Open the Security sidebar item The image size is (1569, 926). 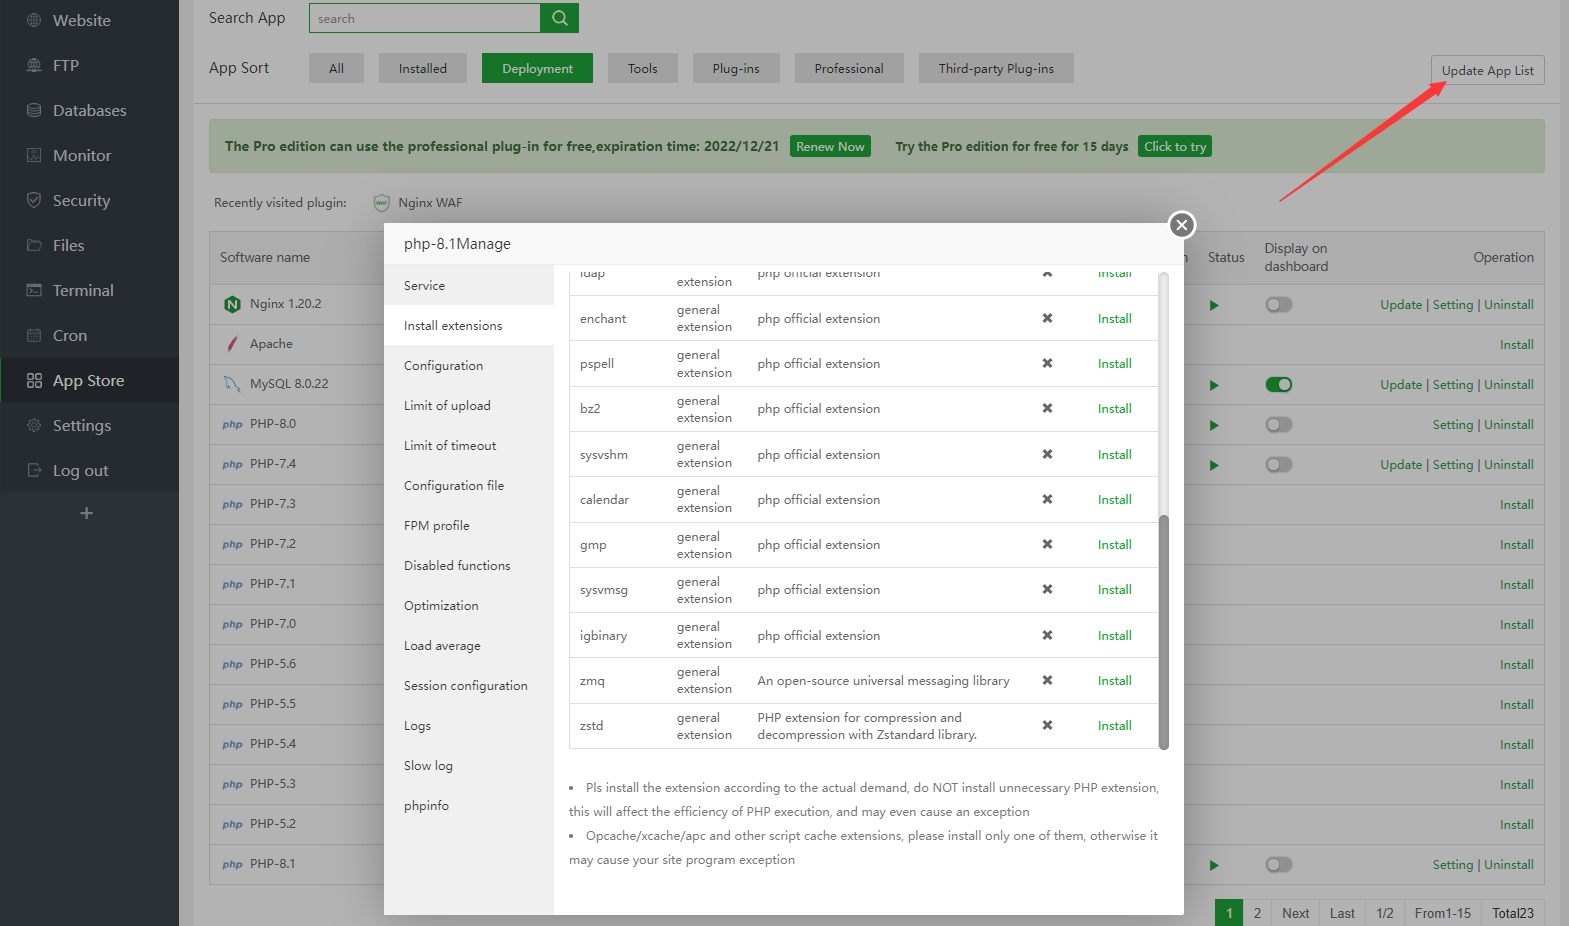(81, 200)
